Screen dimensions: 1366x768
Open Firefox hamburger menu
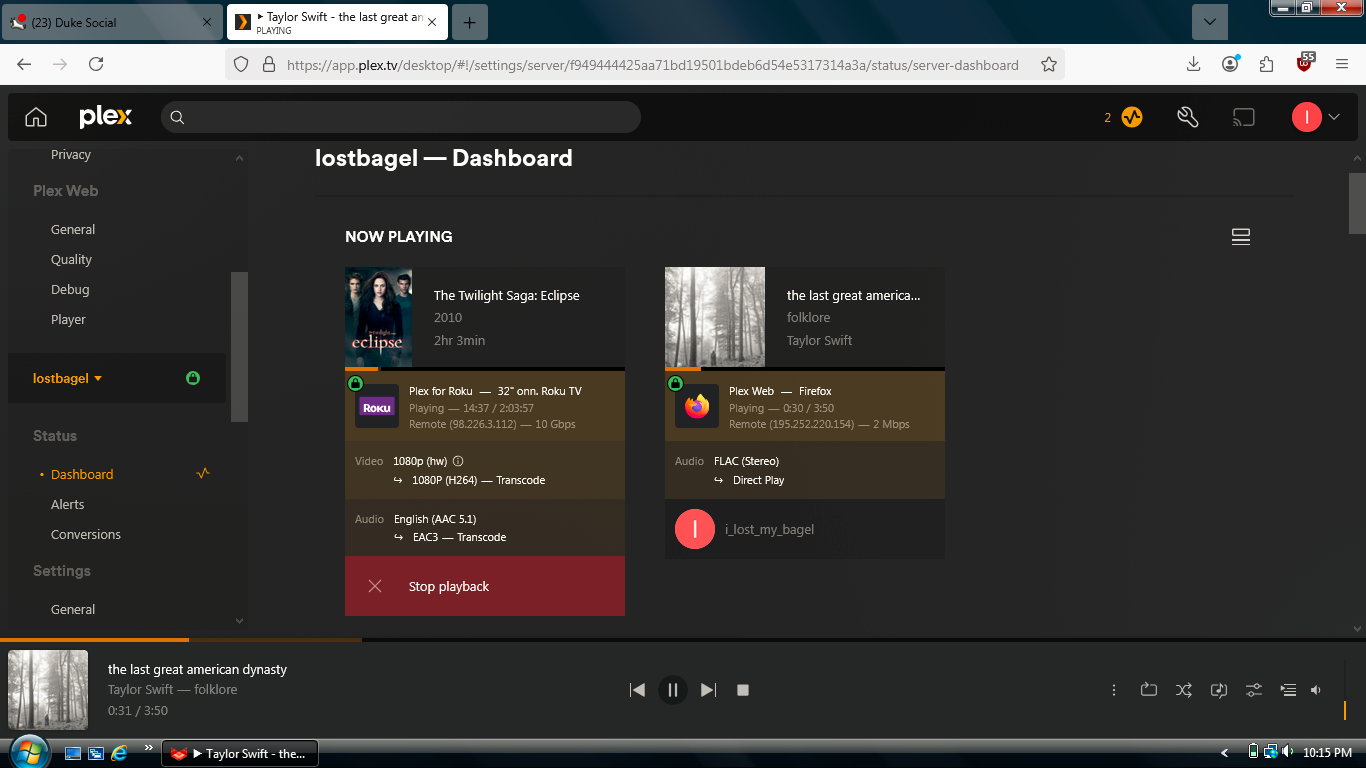[1342, 64]
